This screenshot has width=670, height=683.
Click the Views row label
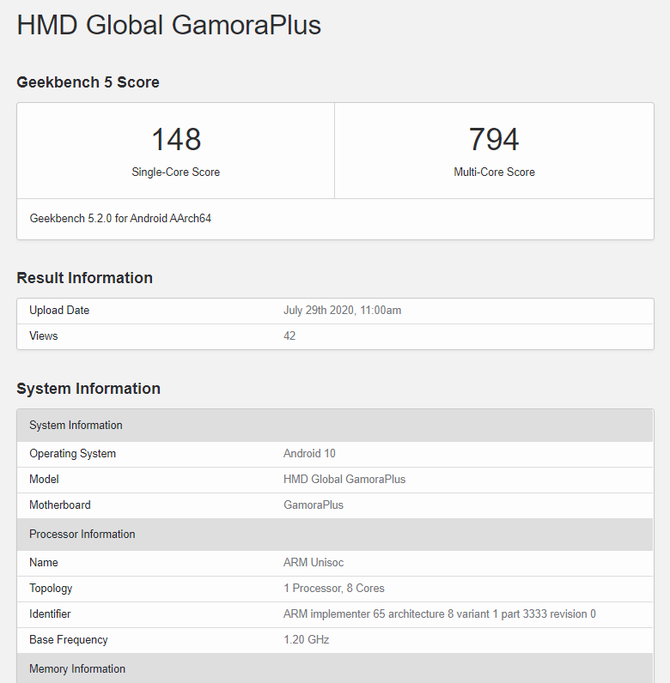point(44,336)
